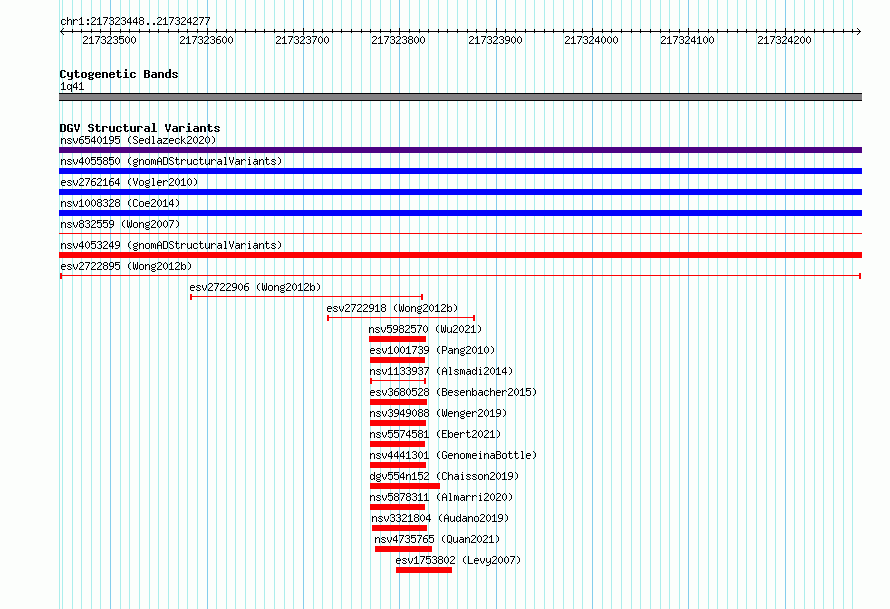Click the red bar under esv1001739
This screenshot has width=890, height=609.
pyautogui.click(x=397, y=360)
